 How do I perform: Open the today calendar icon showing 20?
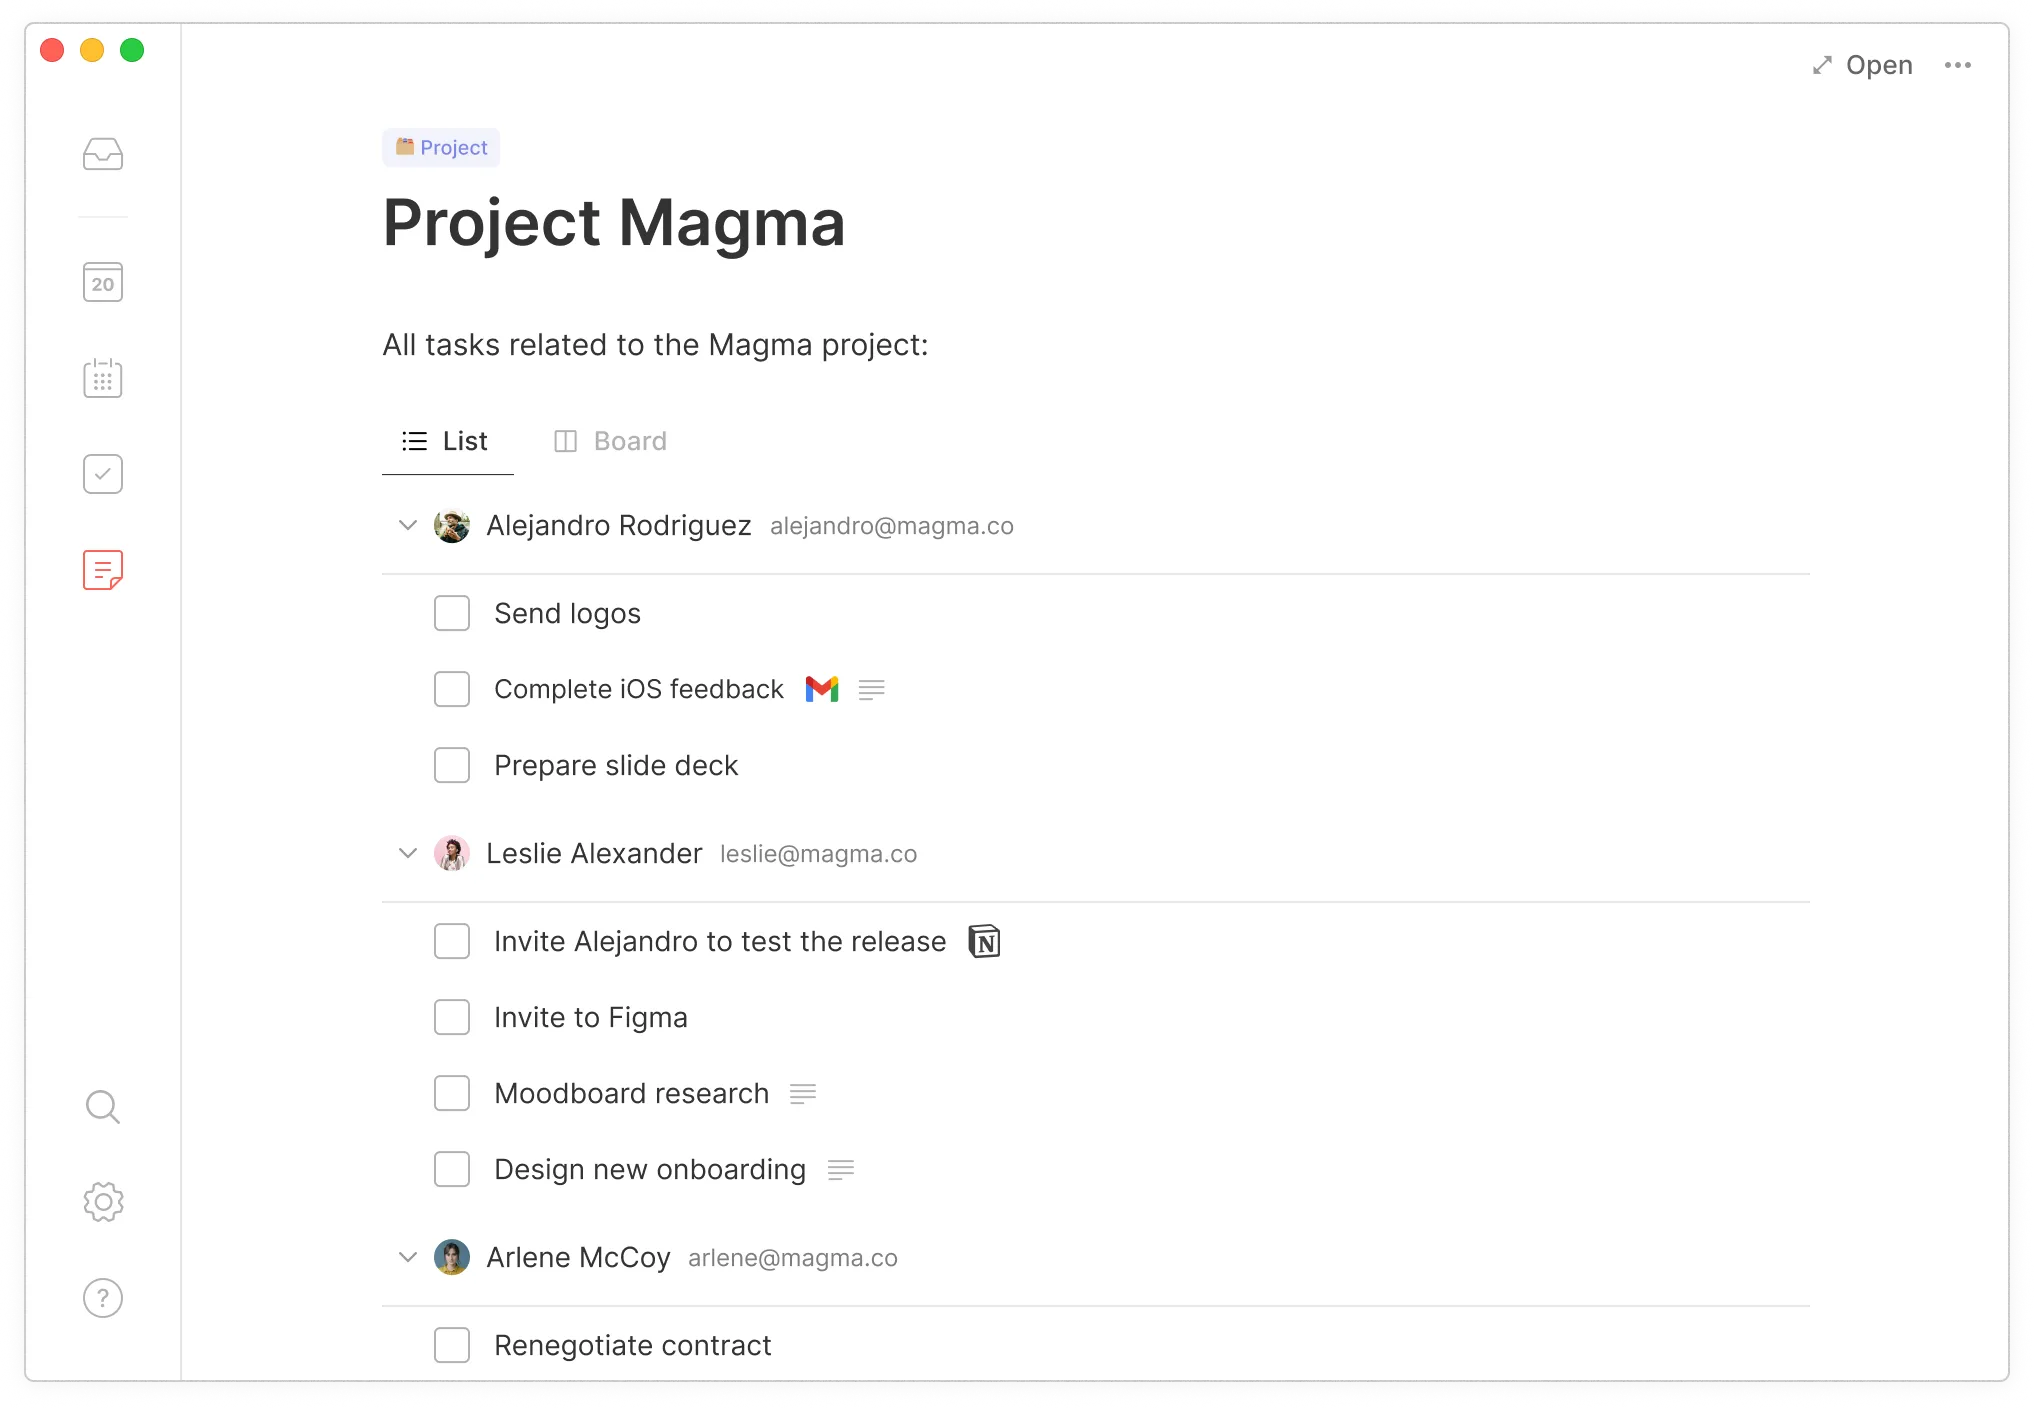click(x=102, y=282)
